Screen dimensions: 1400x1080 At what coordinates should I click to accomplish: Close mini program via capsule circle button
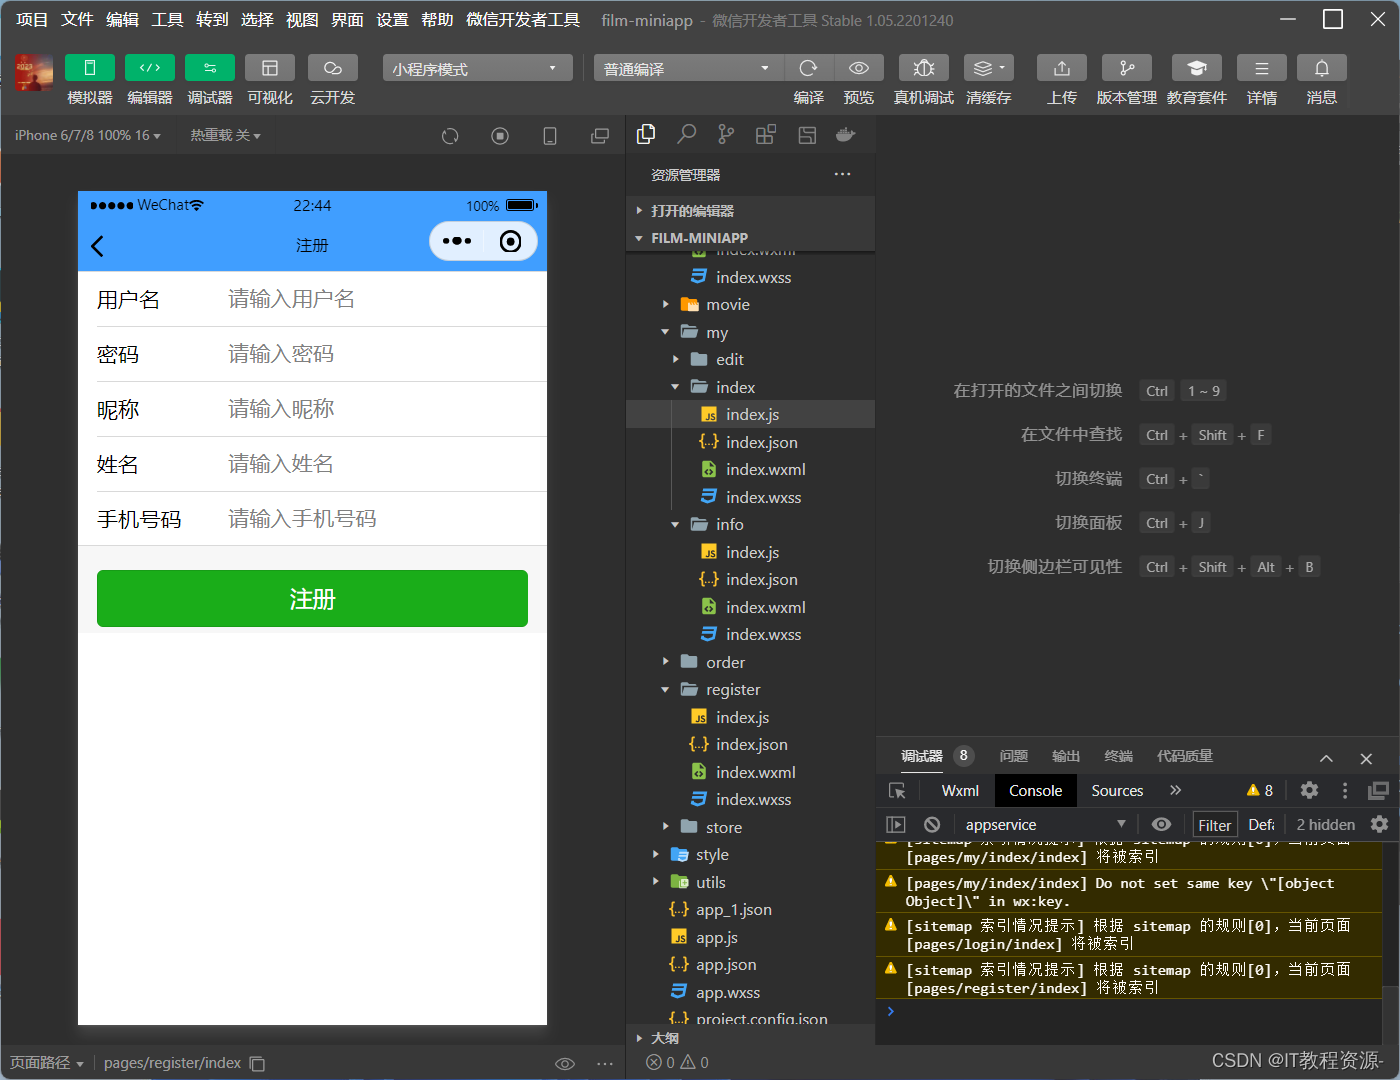point(510,241)
